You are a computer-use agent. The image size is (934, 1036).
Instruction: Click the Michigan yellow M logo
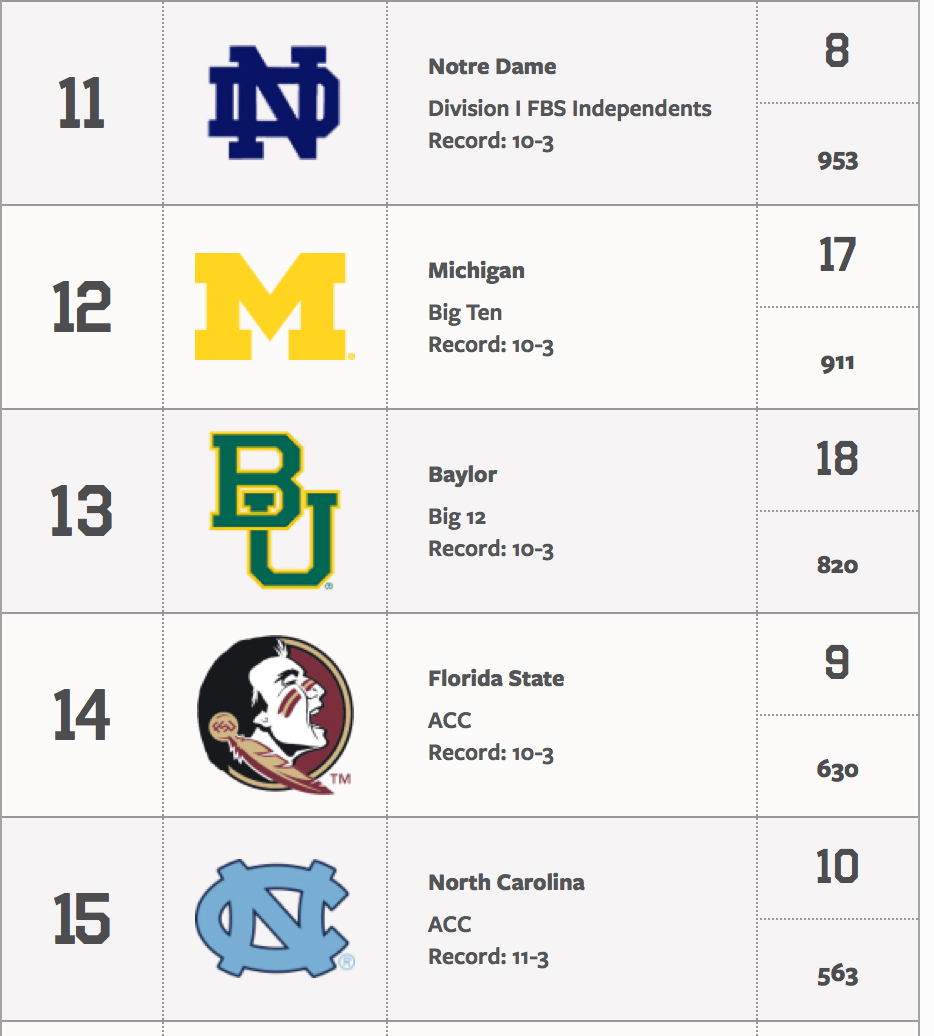(272, 306)
